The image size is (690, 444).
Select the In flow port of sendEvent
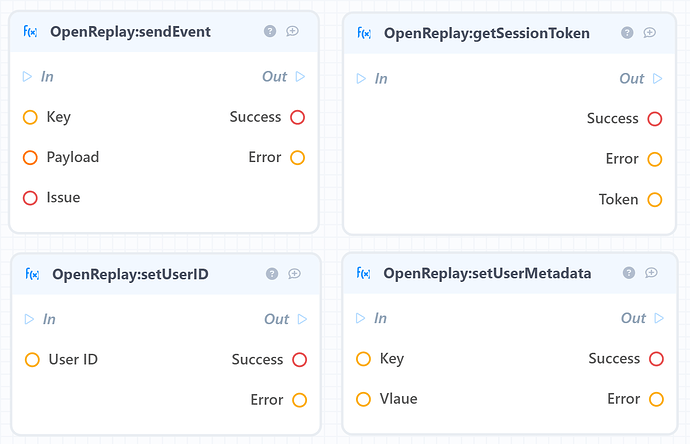(27, 77)
